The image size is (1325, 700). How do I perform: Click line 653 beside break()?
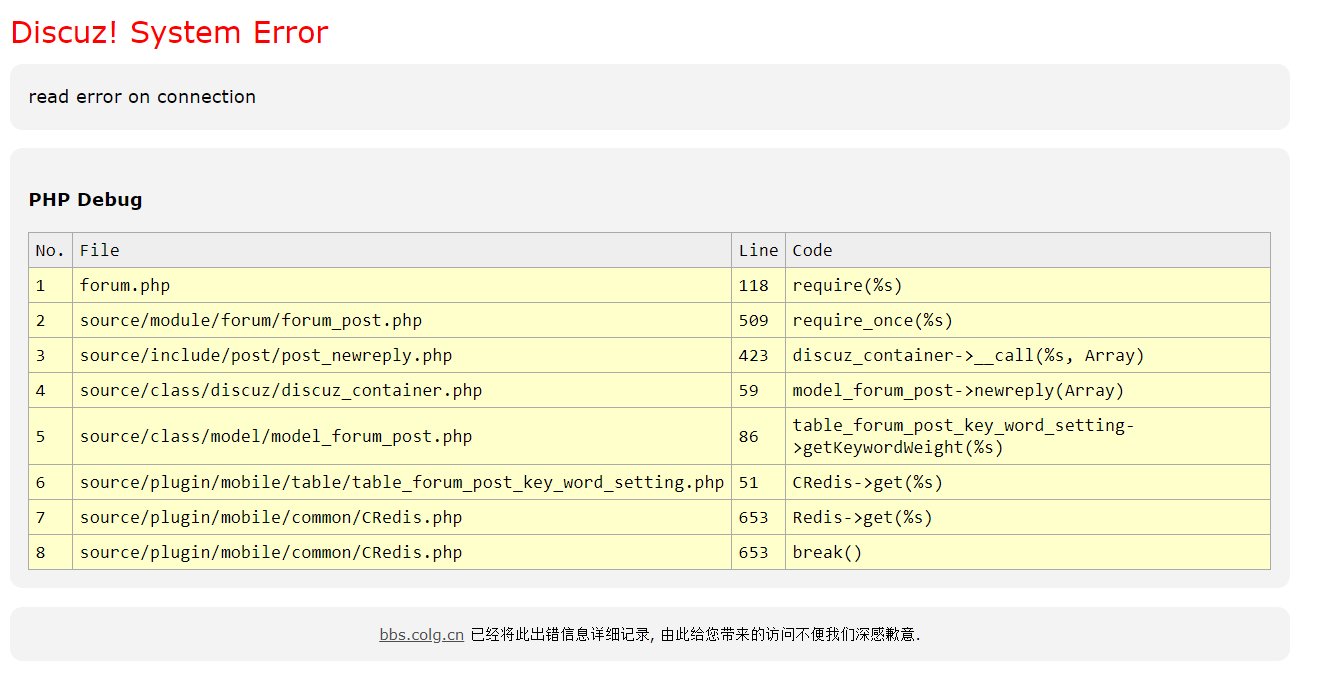pyautogui.click(x=758, y=552)
